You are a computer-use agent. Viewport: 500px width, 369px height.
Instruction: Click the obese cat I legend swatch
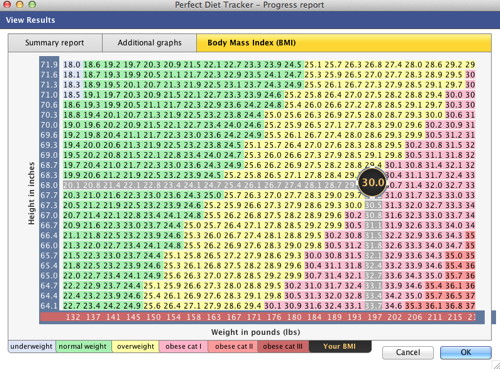tap(183, 346)
